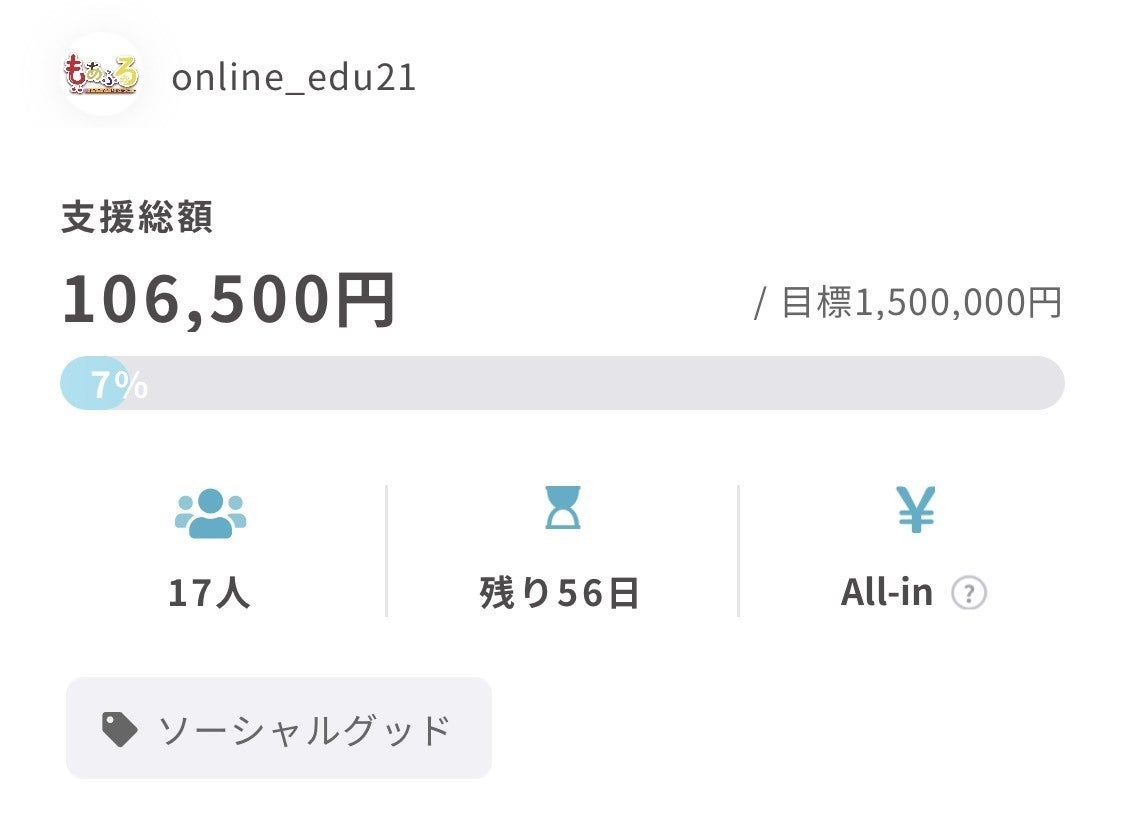Viewport: 1125px width, 821px height.
Task: Click the 目標1,500,000円 goal text
Action: (x=920, y=302)
